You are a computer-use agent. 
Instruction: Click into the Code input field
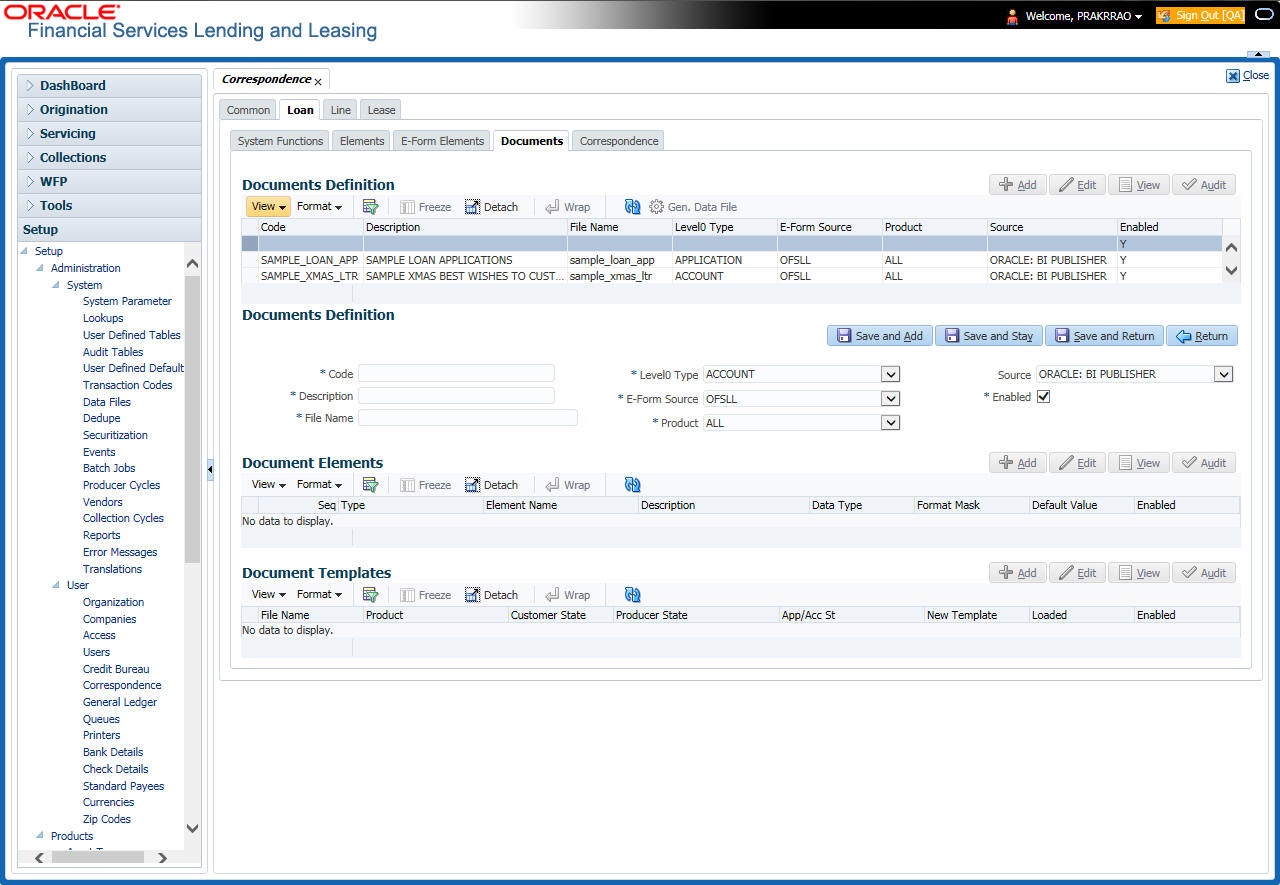(x=456, y=373)
